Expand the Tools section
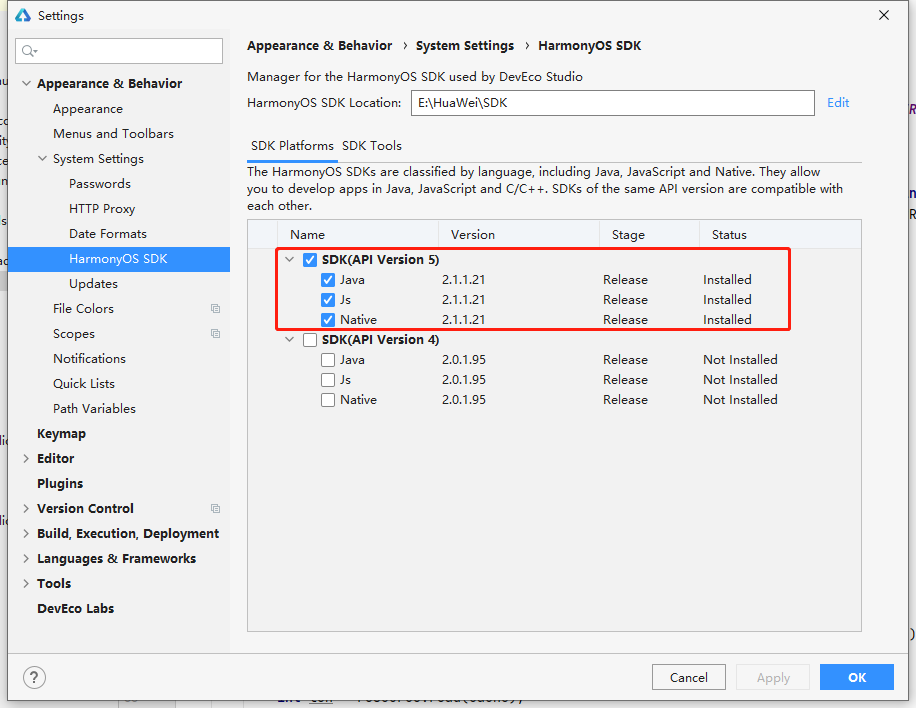Viewport: 916px width, 708px height. [26, 584]
